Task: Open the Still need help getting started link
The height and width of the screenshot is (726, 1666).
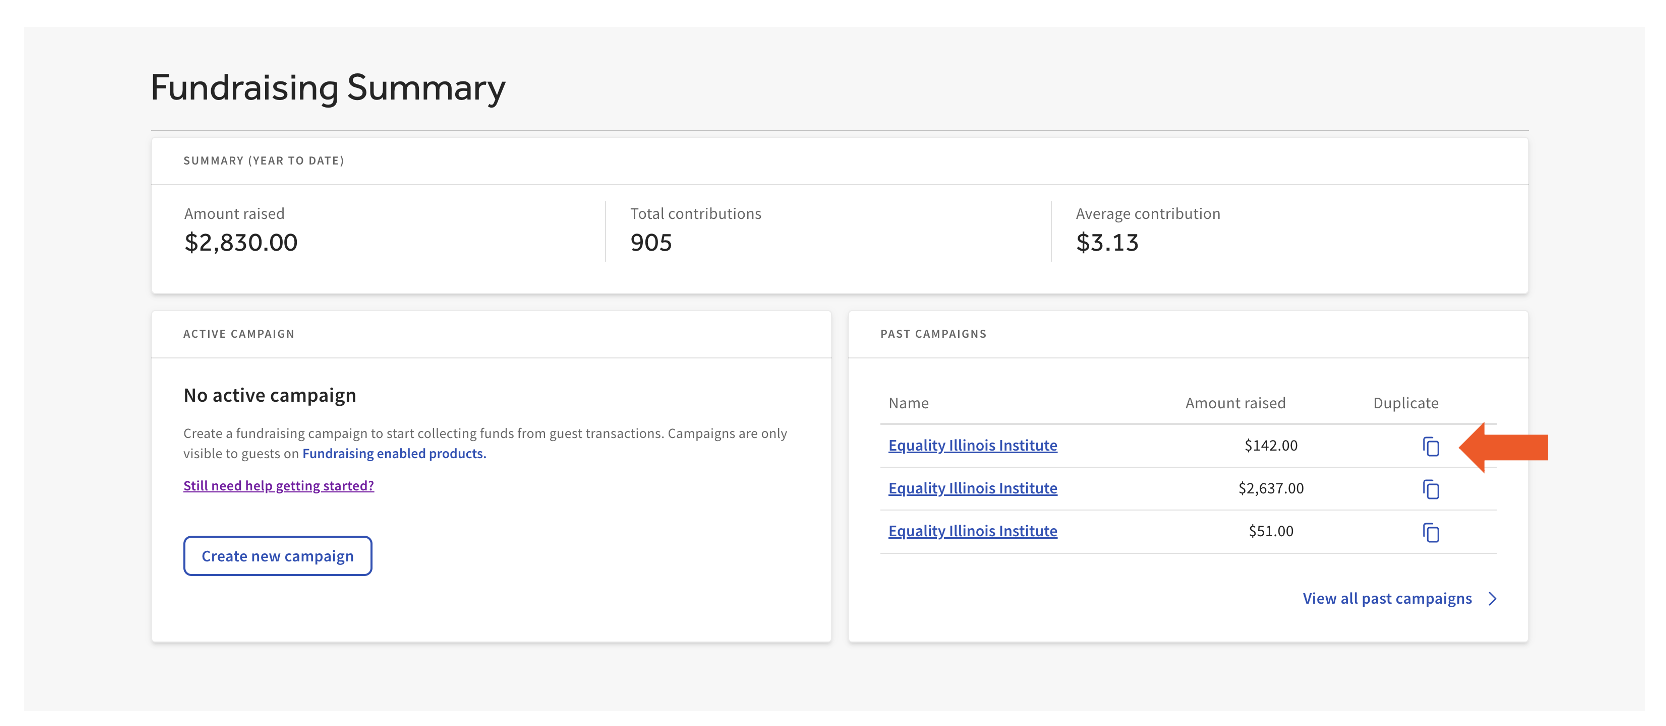Action: (x=278, y=486)
